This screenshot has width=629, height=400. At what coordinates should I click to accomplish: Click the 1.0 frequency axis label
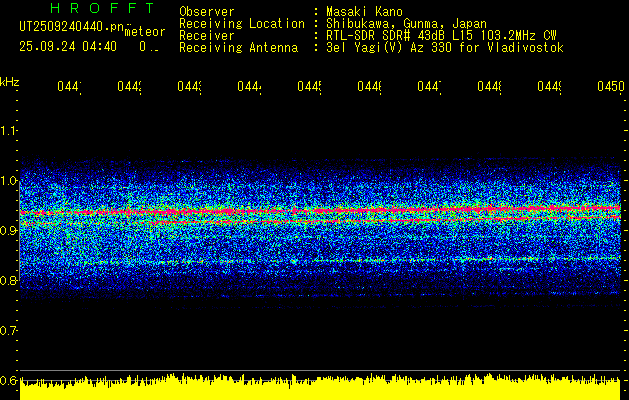[9, 181]
